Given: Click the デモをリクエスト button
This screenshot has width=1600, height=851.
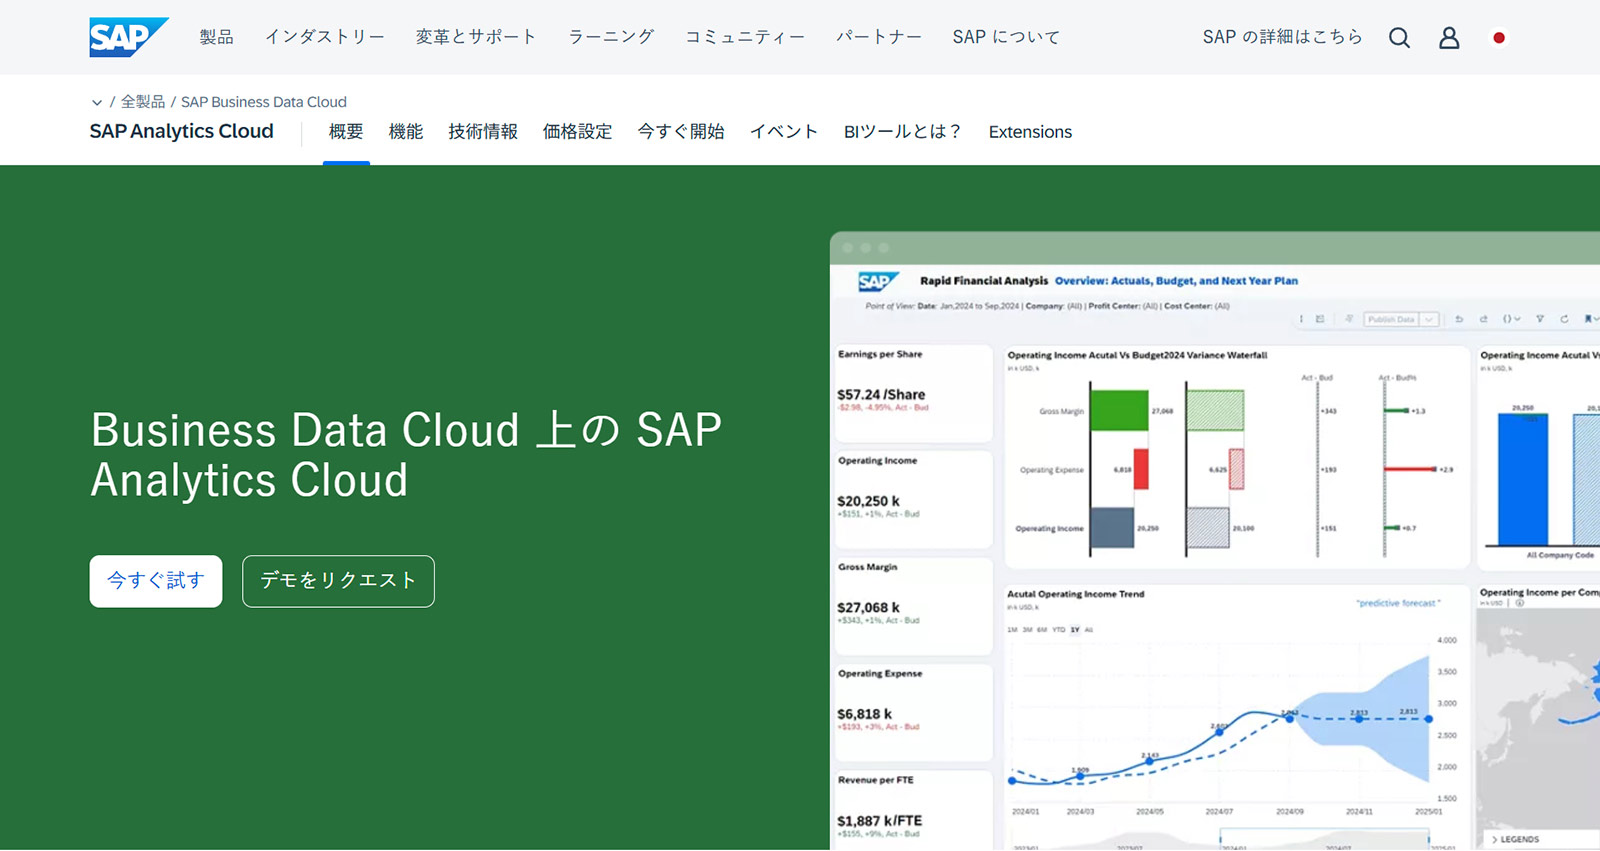Looking at the screenshot, I should [338, 581].
